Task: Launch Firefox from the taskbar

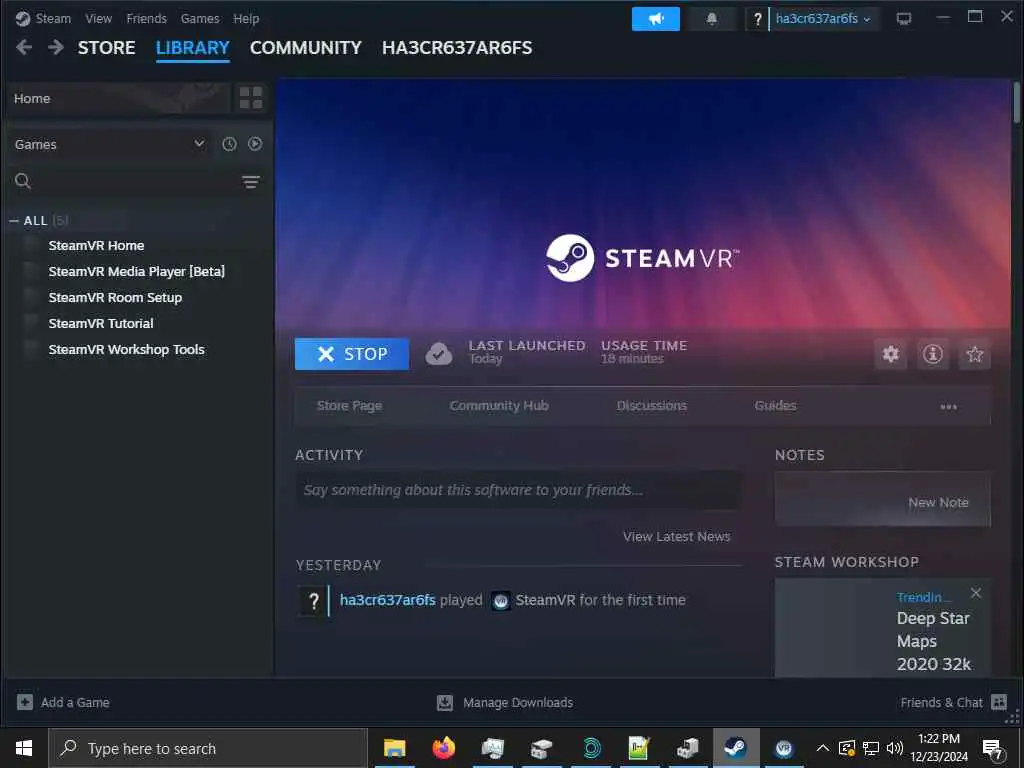Action: [x=443, y=748]
